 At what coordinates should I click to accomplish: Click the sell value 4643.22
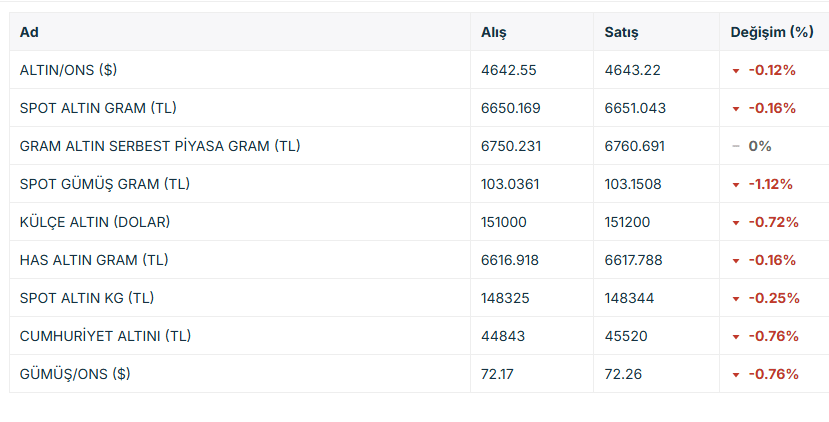[632, 70]
